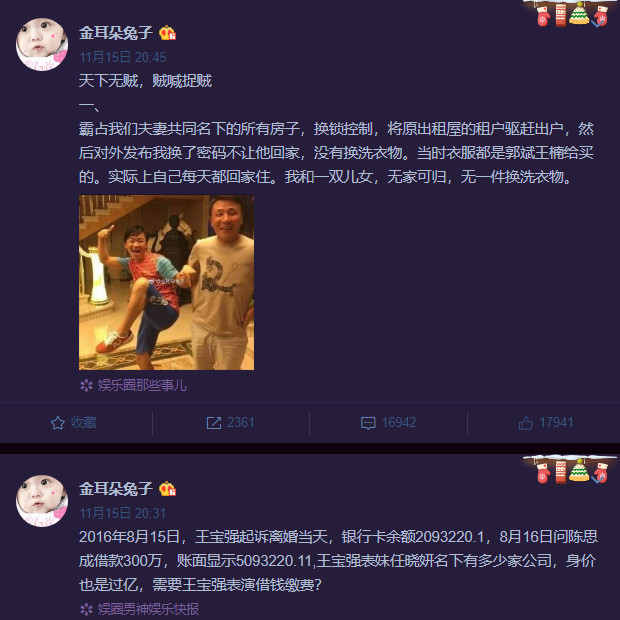Click the 11月15日 20:31 timestamp
620x620 pixels.
123,513
